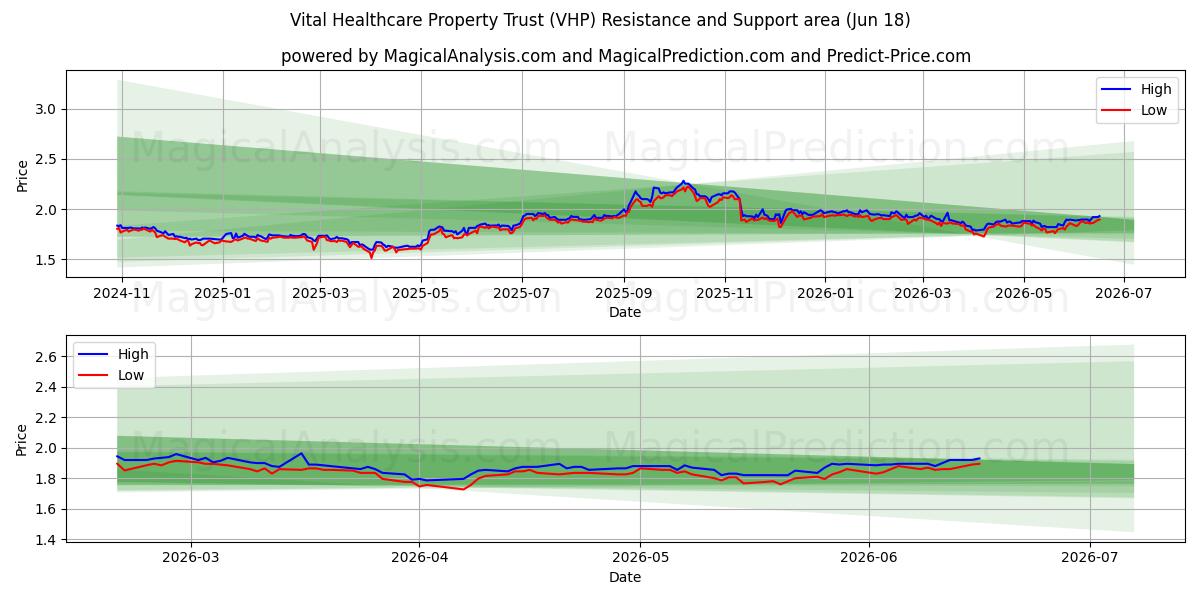This screenshot has width=1200, height=600.
Task: Click the 'Price' axis label of bottom chart
Action: pos(22,439)
